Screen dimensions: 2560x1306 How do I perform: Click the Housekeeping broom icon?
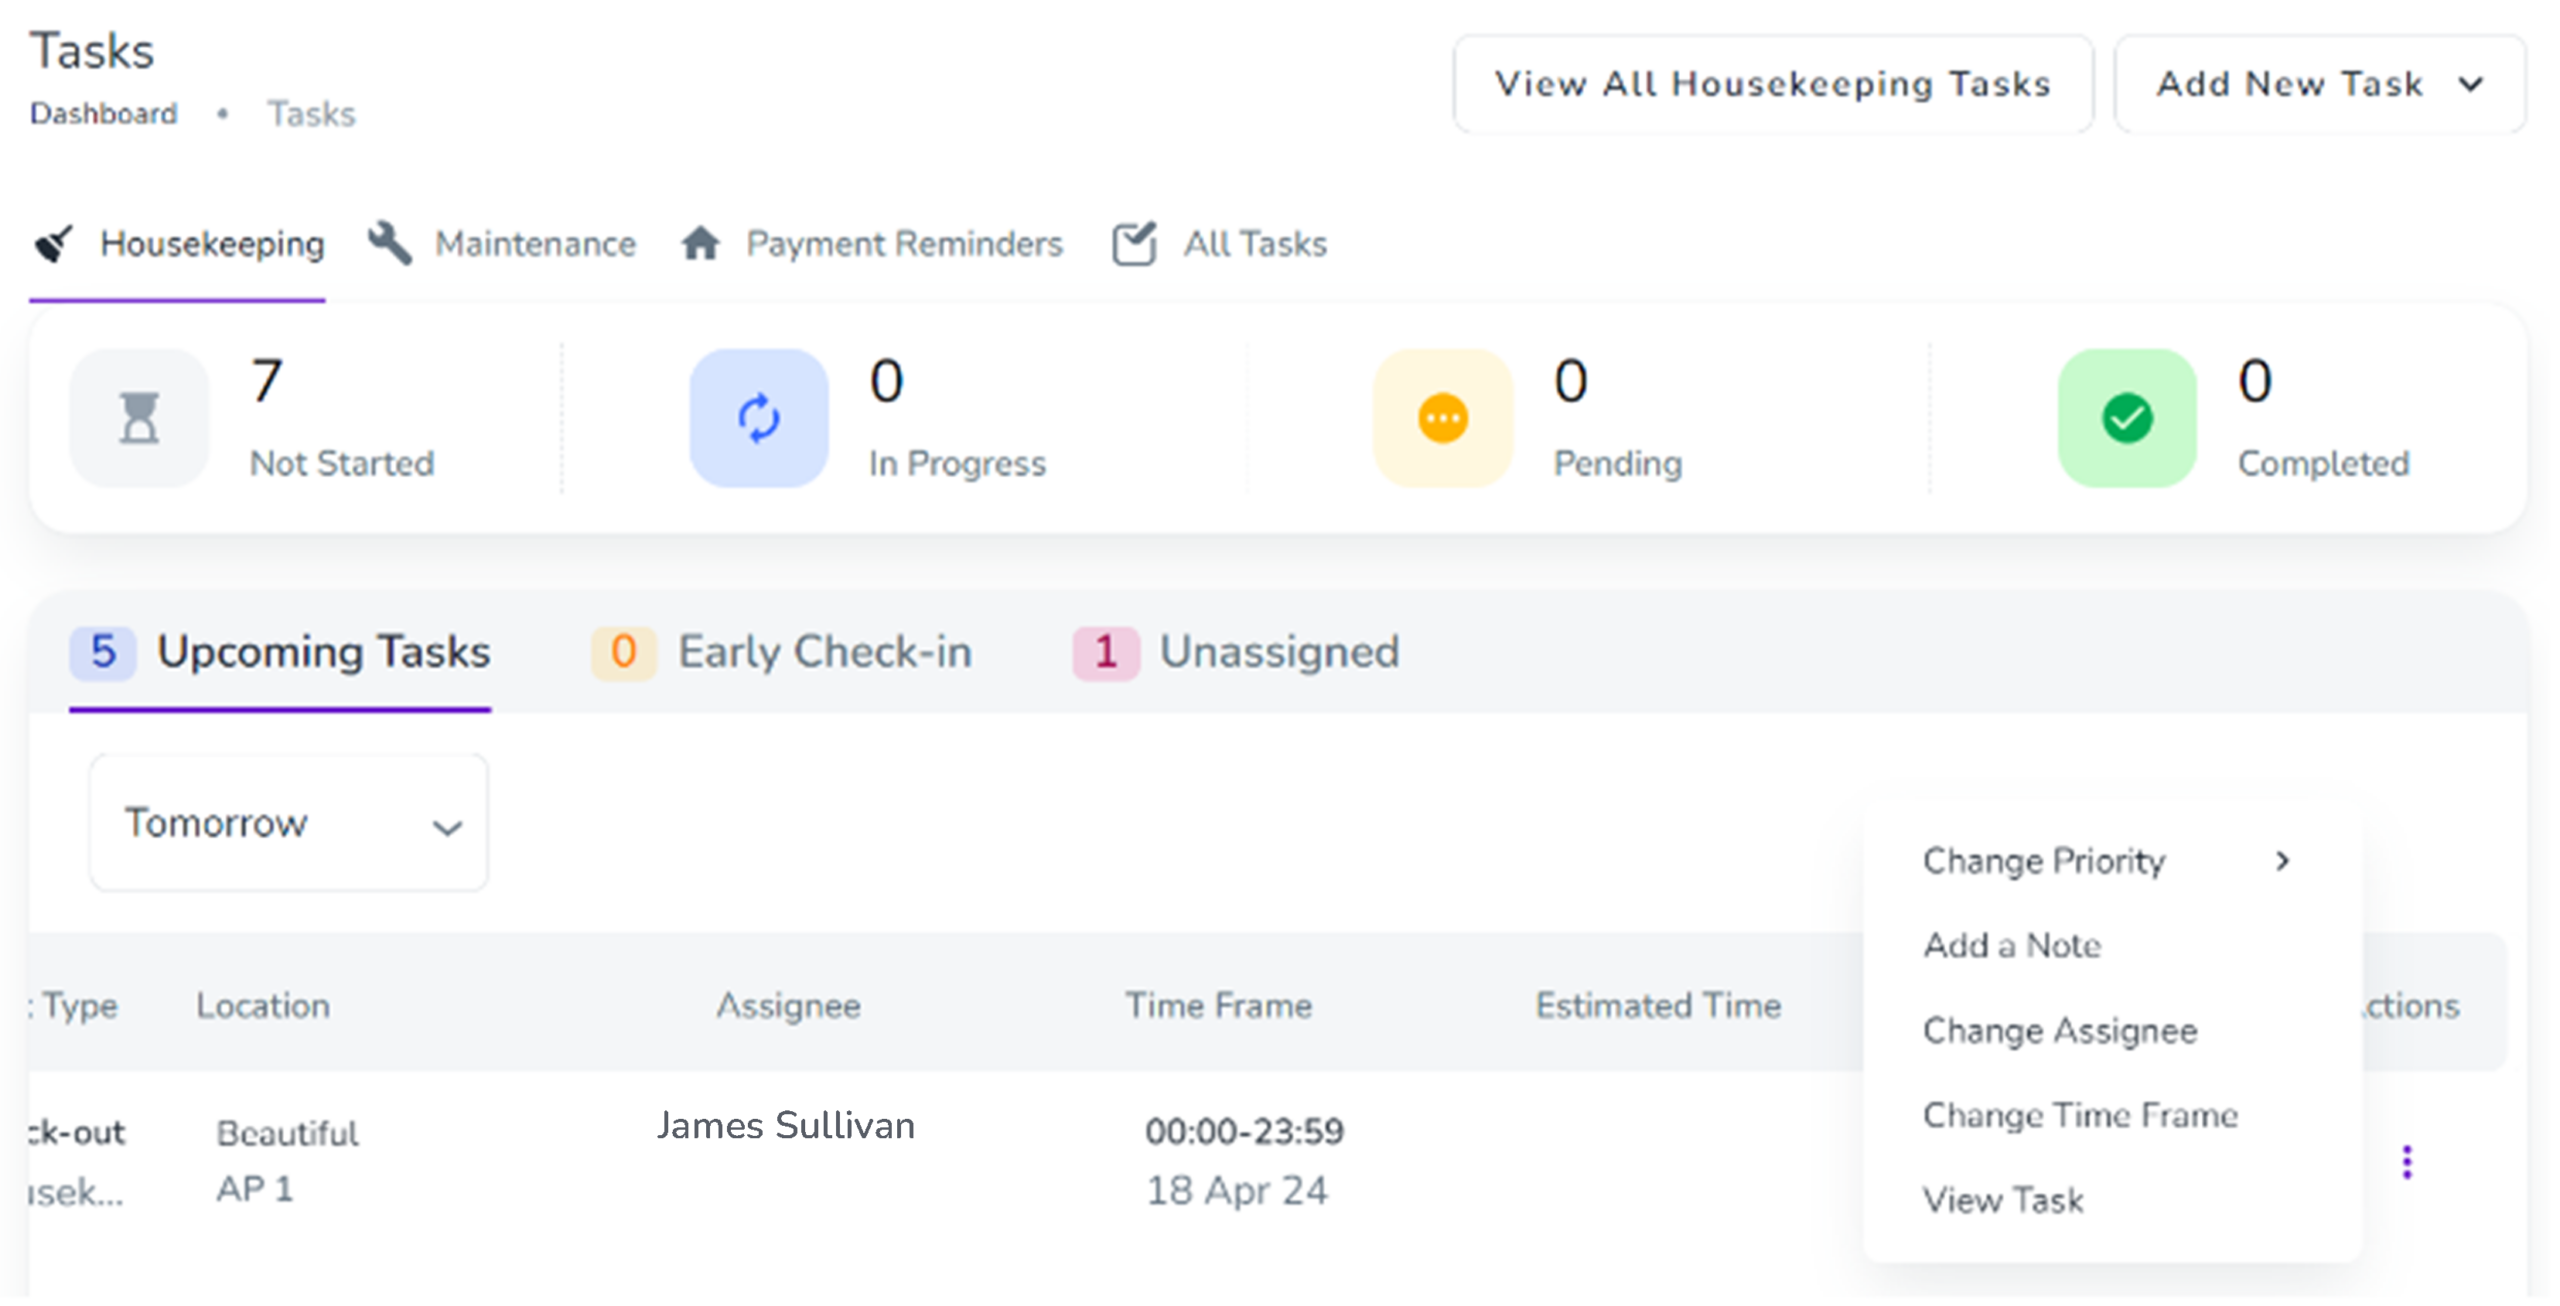[54, 244]
